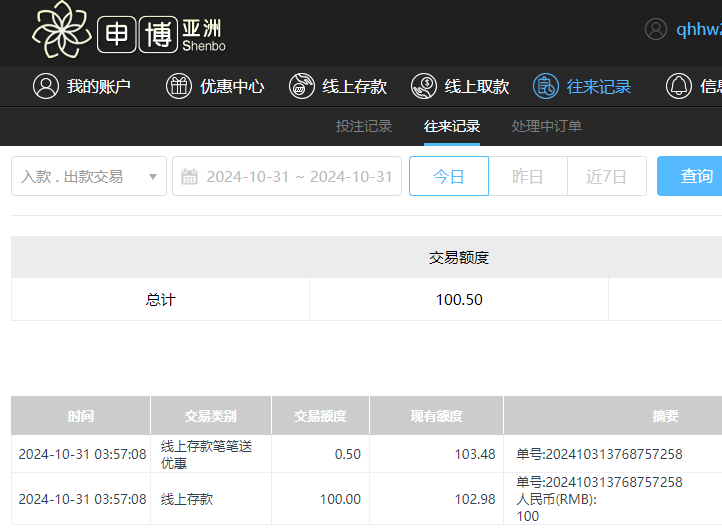Click the user avatar icon beside username
This screenshot has height=531, width=722.
click(656, 29)
